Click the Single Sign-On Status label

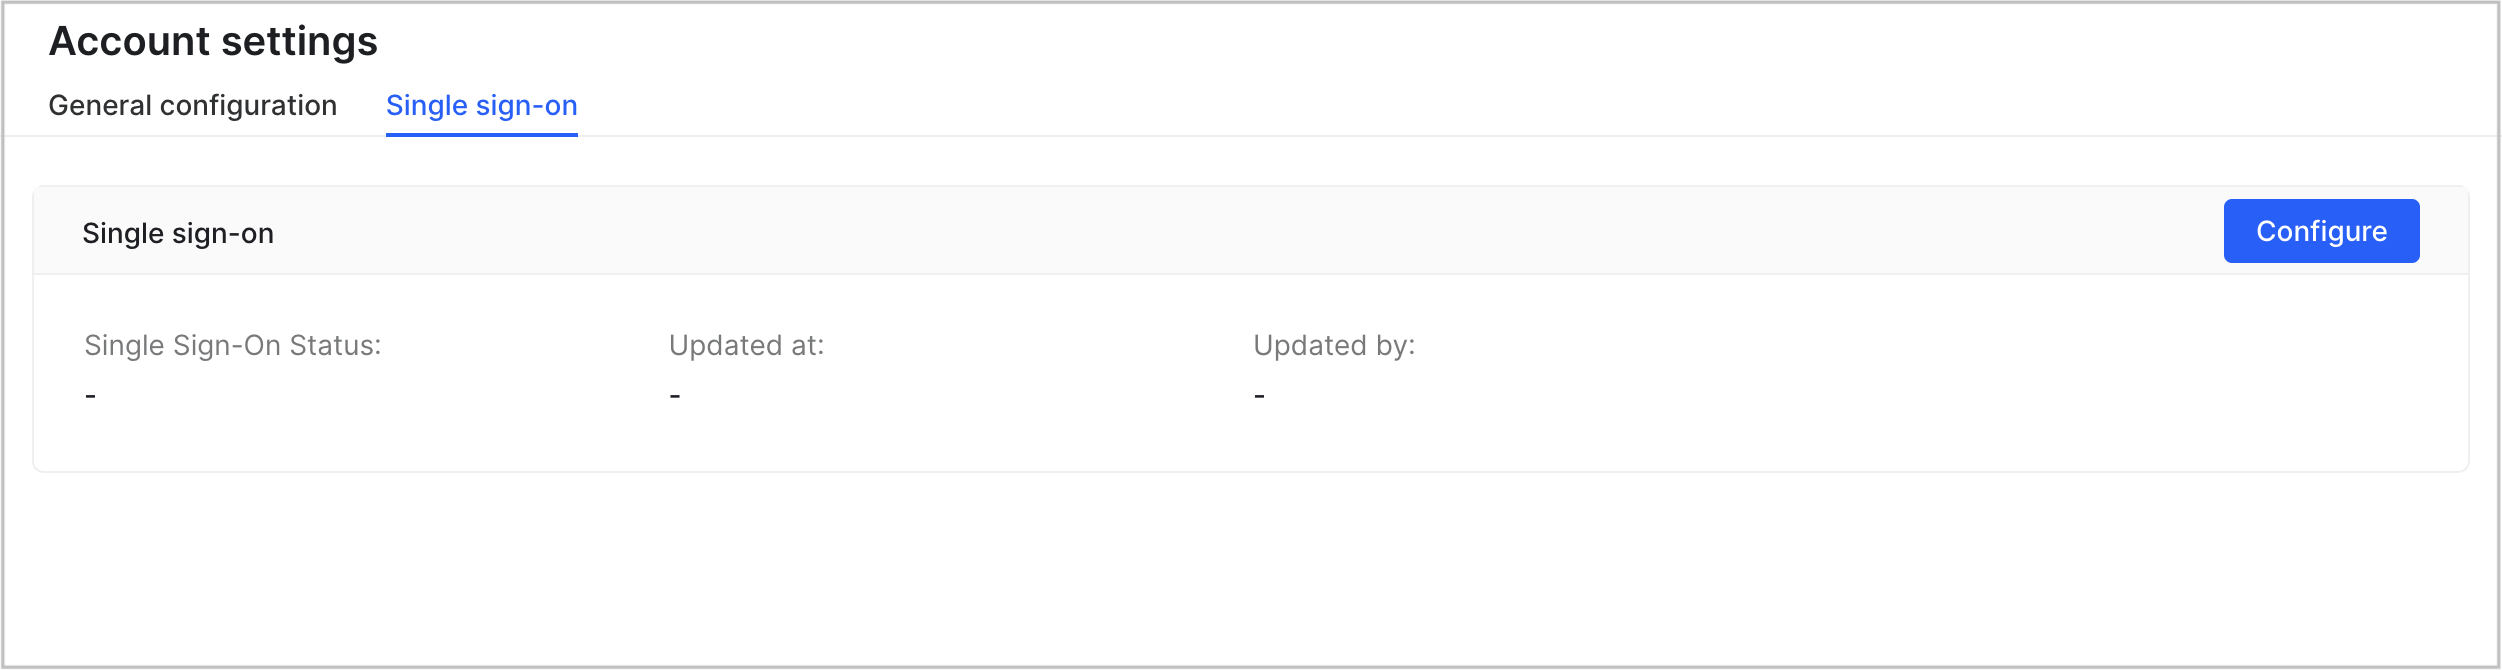[232, 345]
